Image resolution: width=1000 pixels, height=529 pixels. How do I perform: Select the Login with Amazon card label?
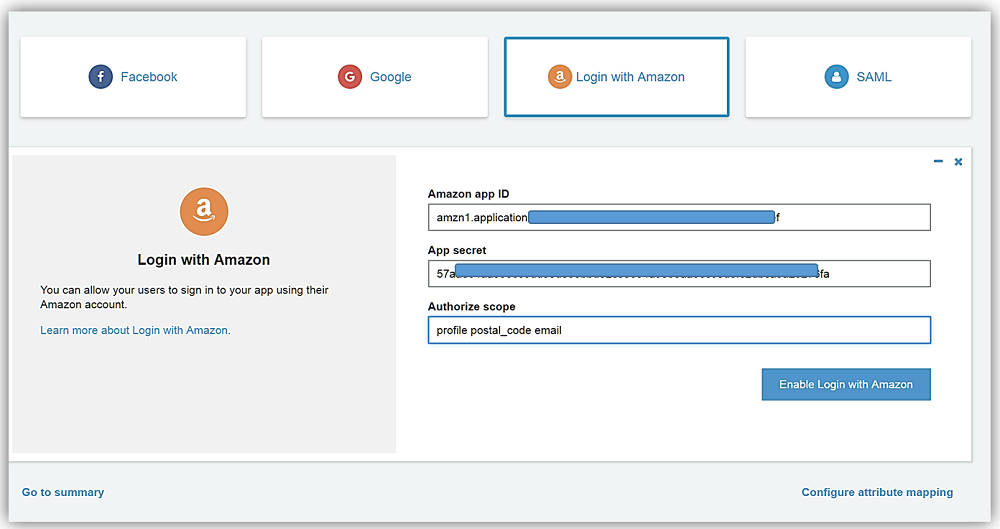click(630, 77)
